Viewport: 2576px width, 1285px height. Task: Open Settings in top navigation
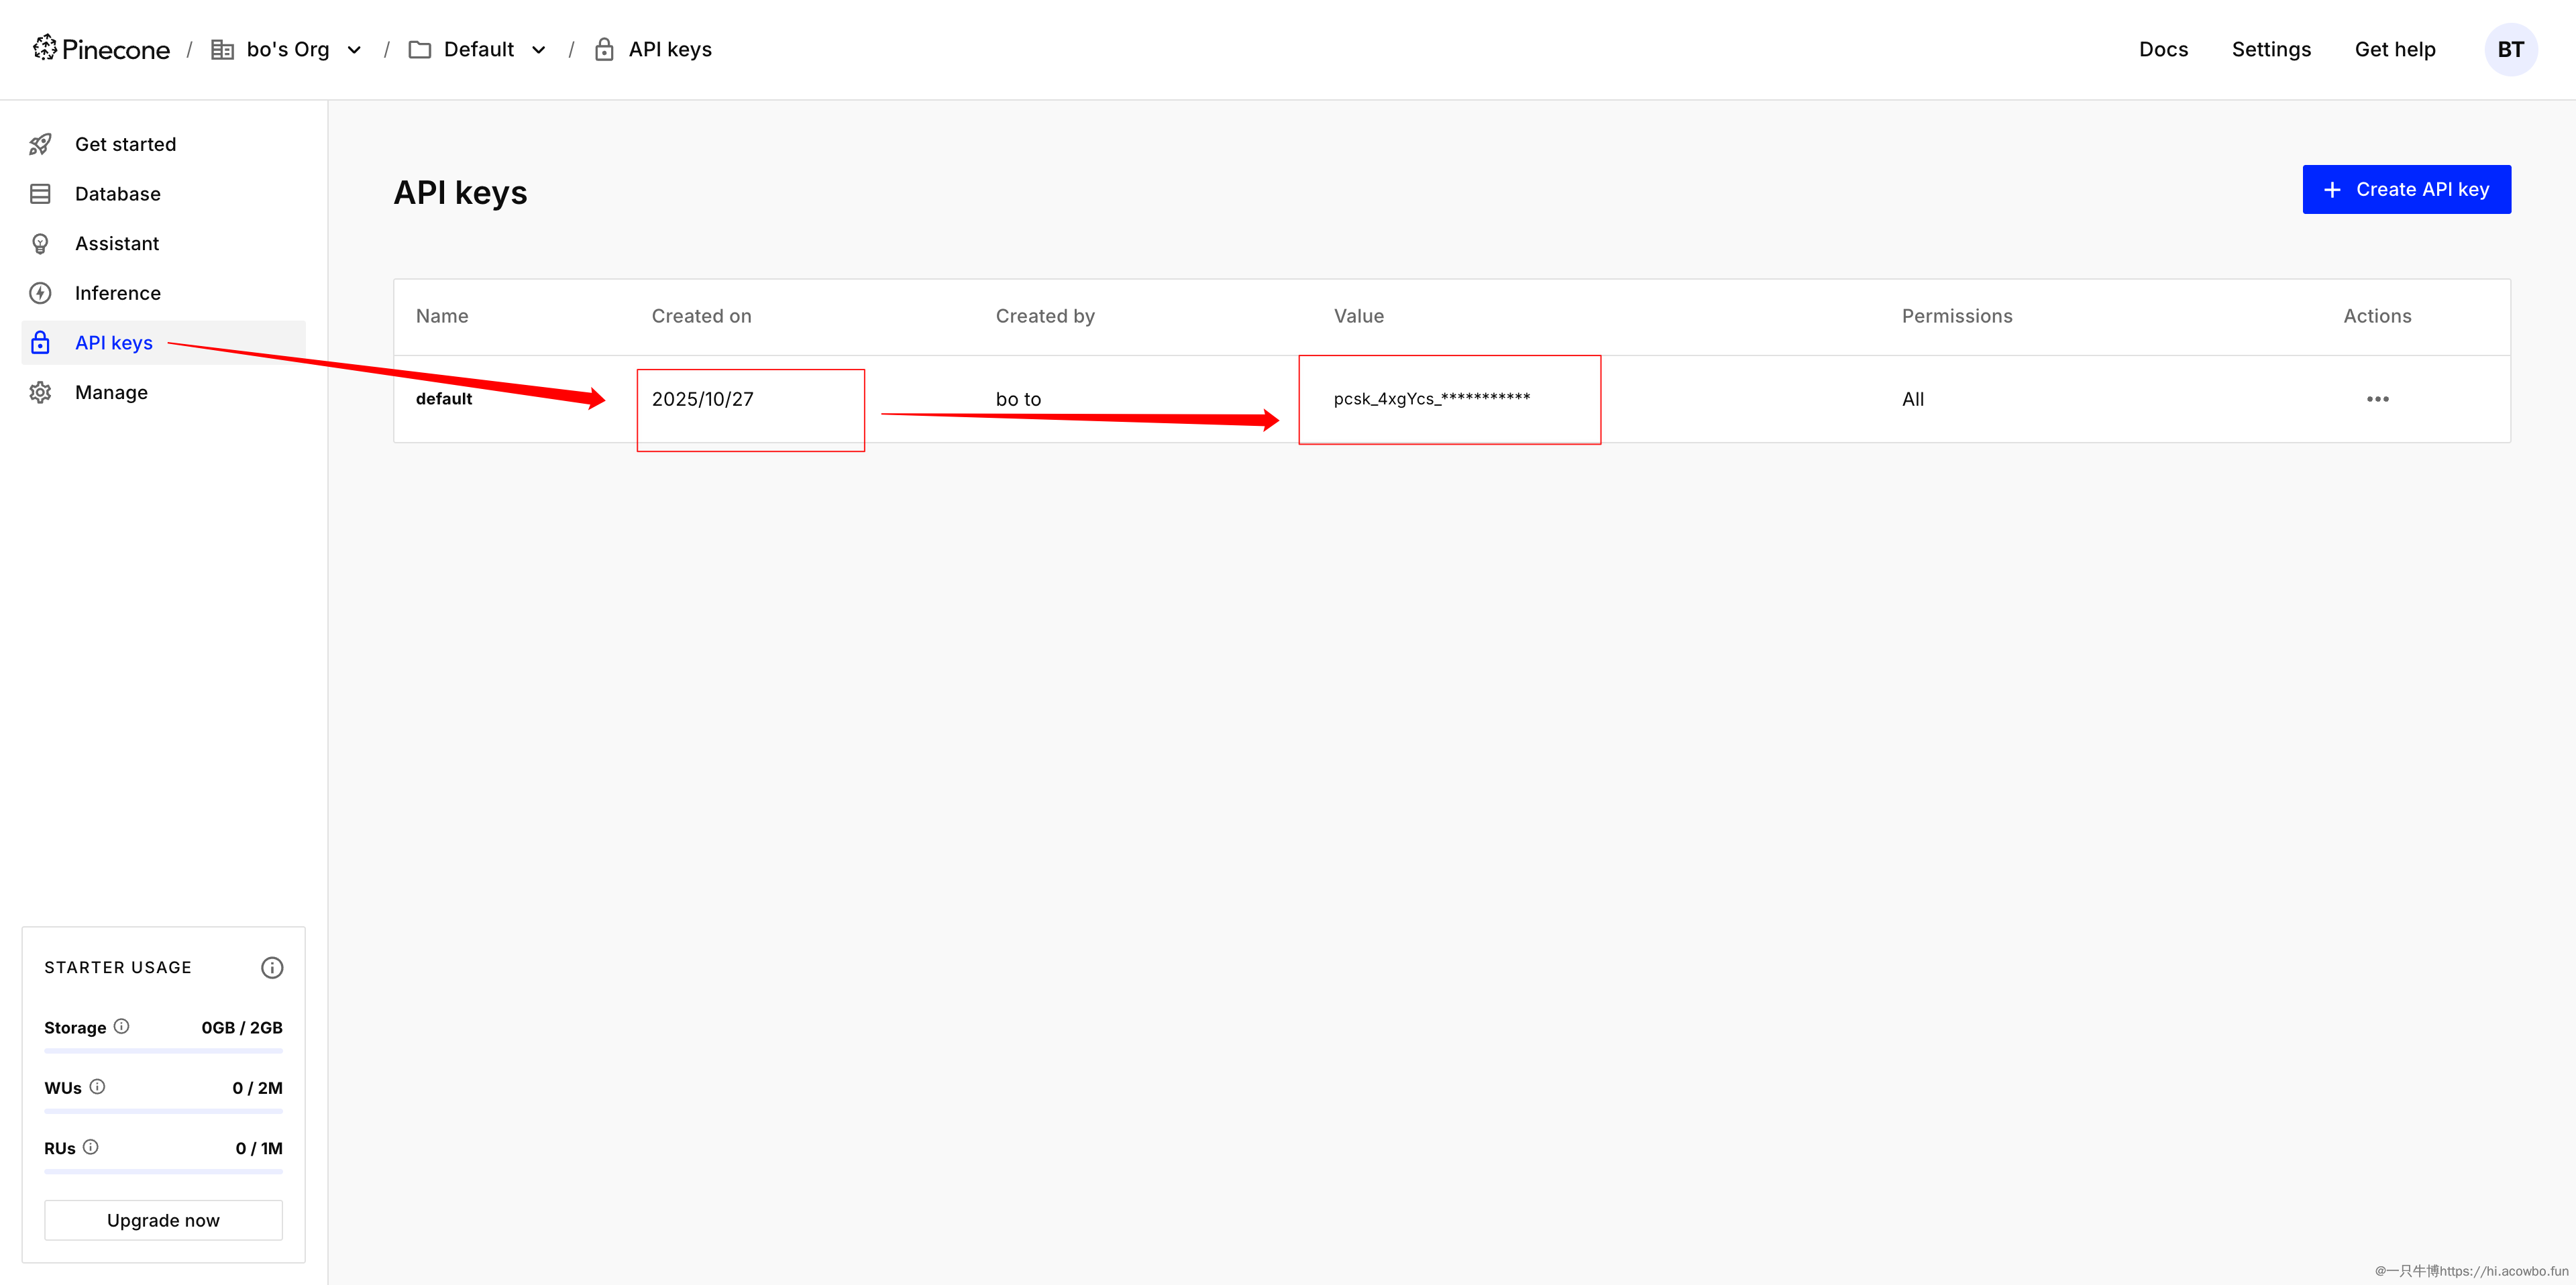pyautogui.click(x=2271, y=49)
